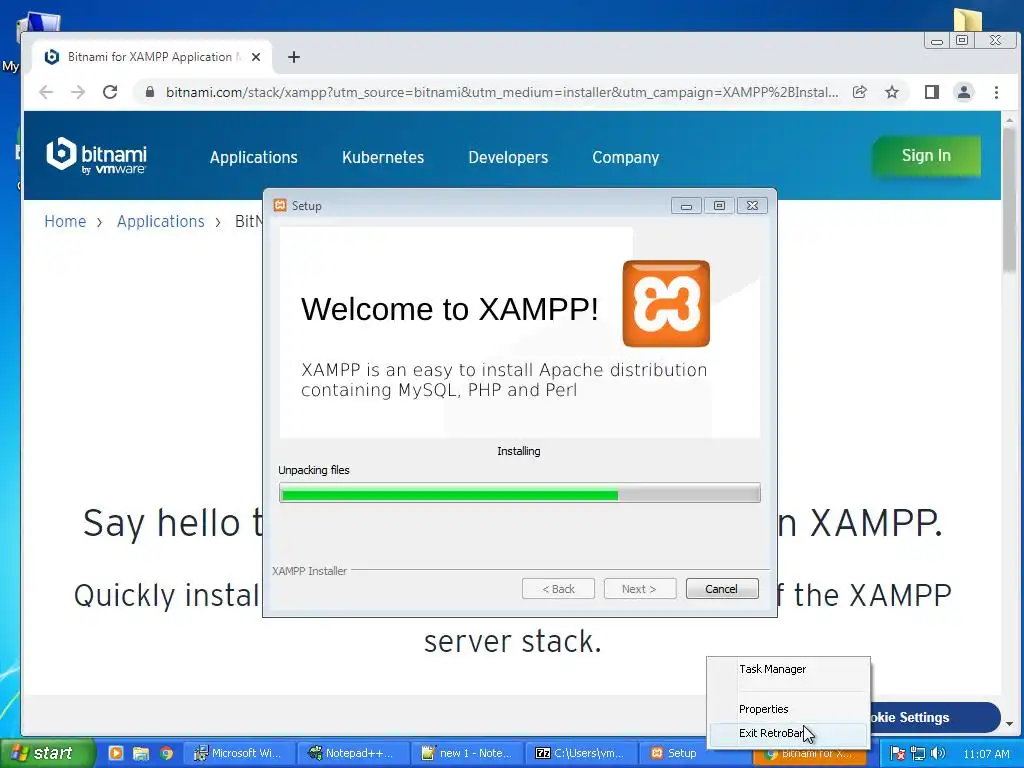
Task: Click the action center flag tray icon
Action: click(898, 754)
